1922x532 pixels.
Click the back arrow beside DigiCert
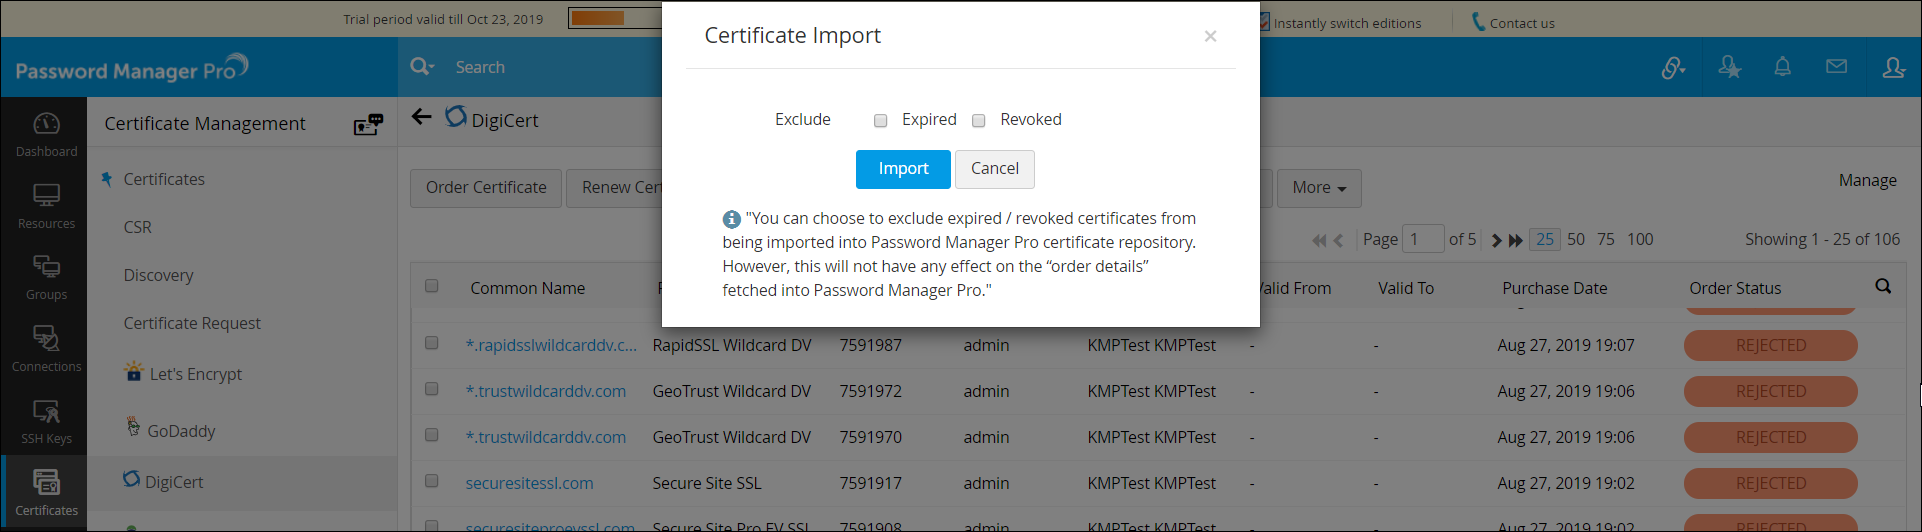(x=422, y=118)
